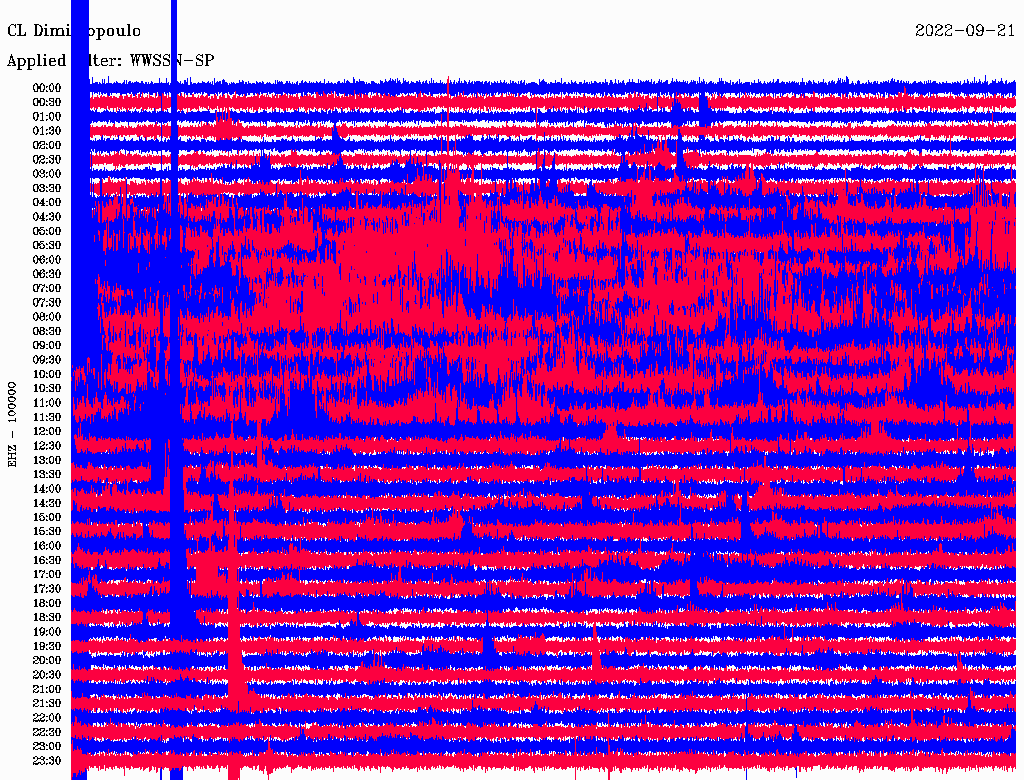Viewport: 1024px width, 780px height.
Task: Select the 23:30 time label
Action: [47, 760]
